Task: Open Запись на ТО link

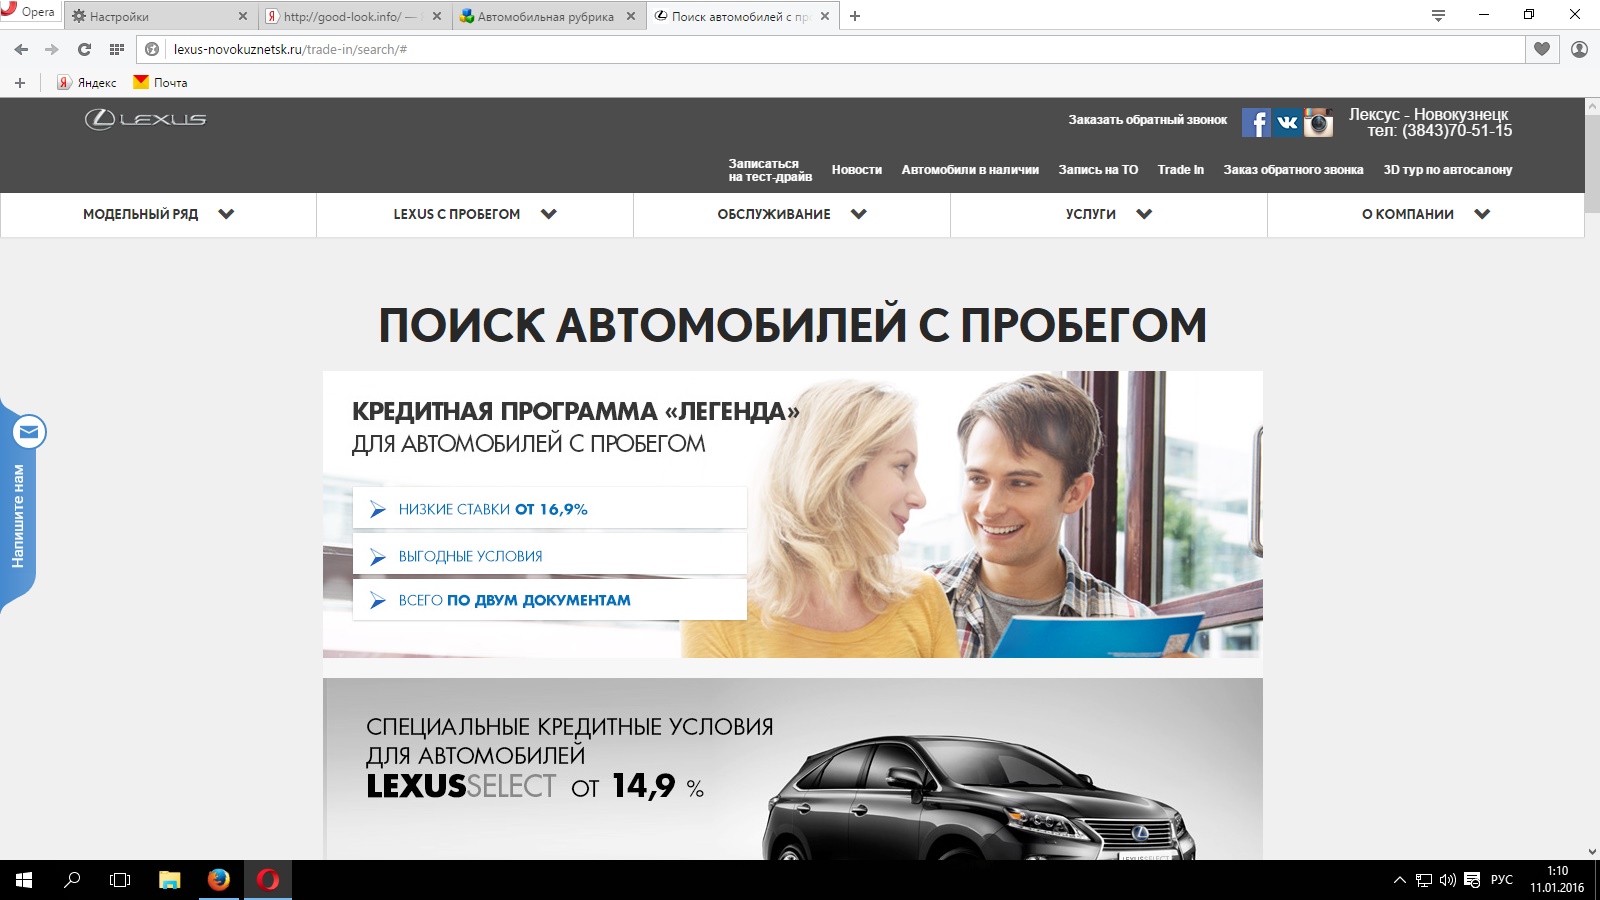Action: (x=1098, y=170)
